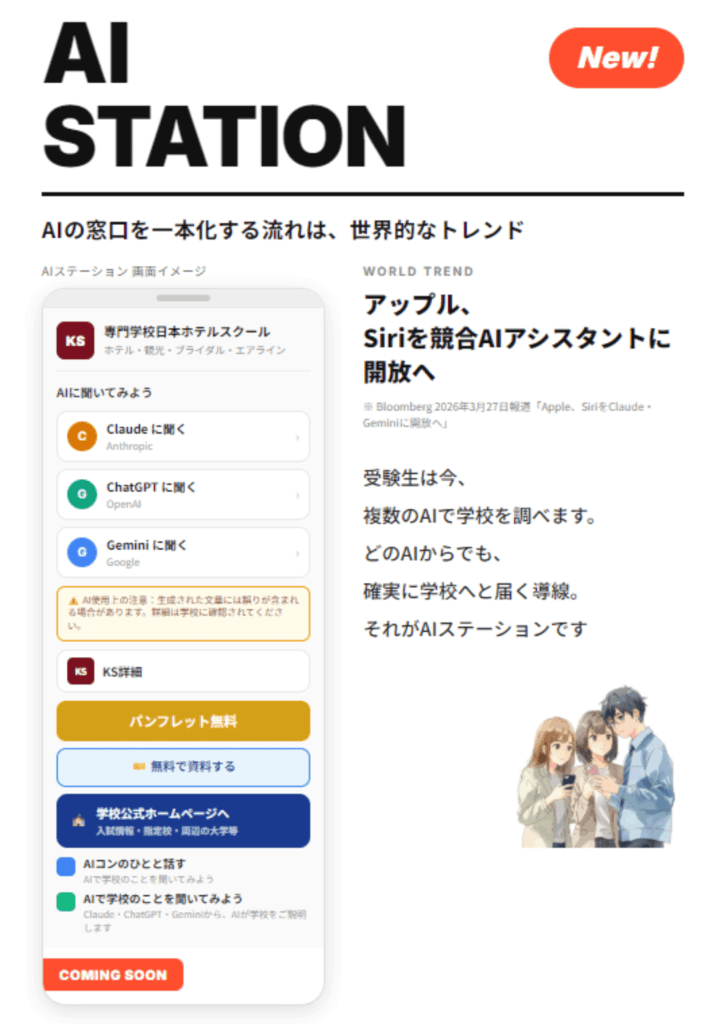The image size is (724, 1024).
Task: Click the AI STATION title
Action: (x=224, y=95)
